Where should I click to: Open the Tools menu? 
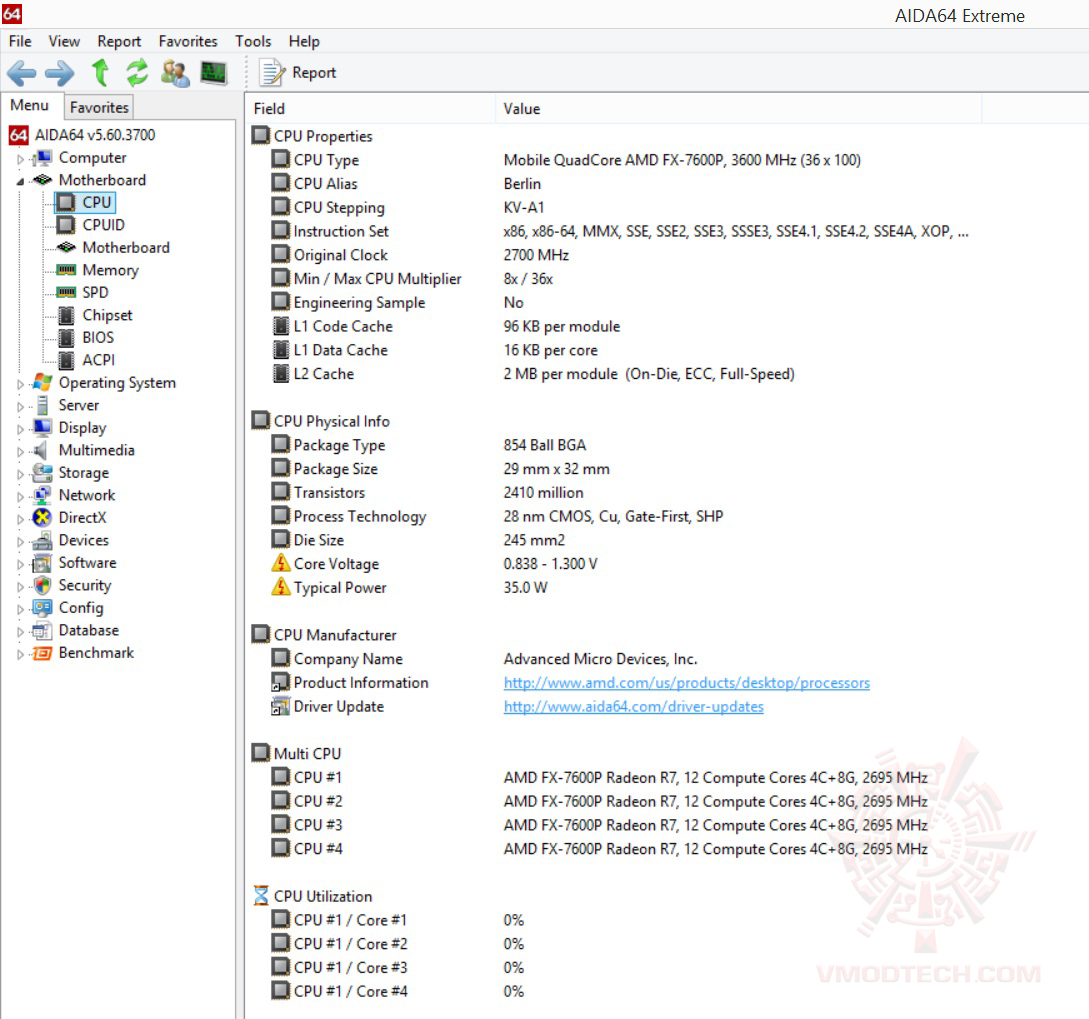(253, 41)
